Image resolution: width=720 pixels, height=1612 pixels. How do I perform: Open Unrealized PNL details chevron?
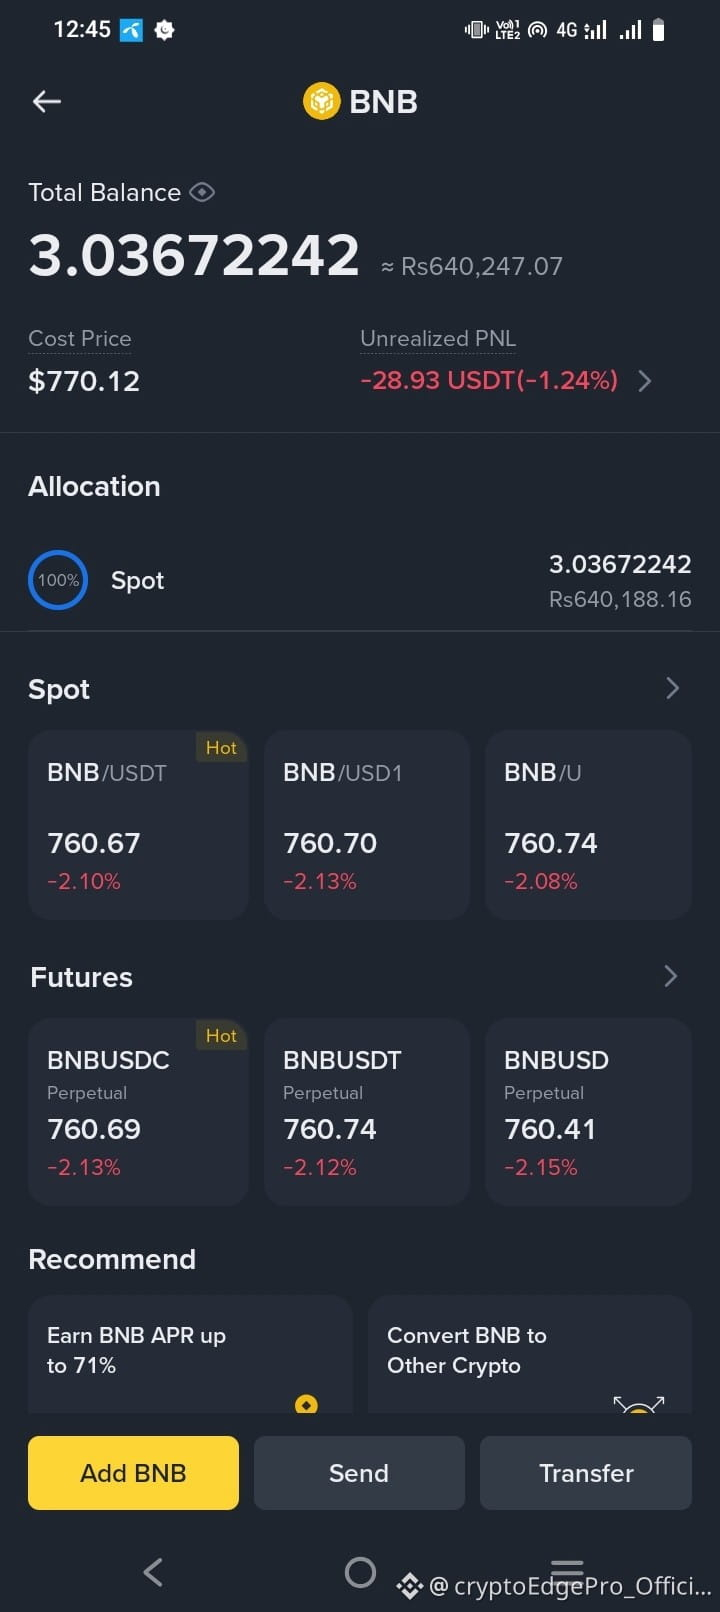(x=645, y=381)
